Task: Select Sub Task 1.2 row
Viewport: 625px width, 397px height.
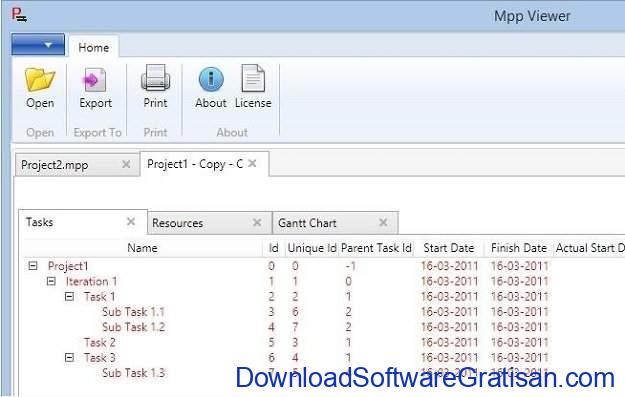Action: 133,327
